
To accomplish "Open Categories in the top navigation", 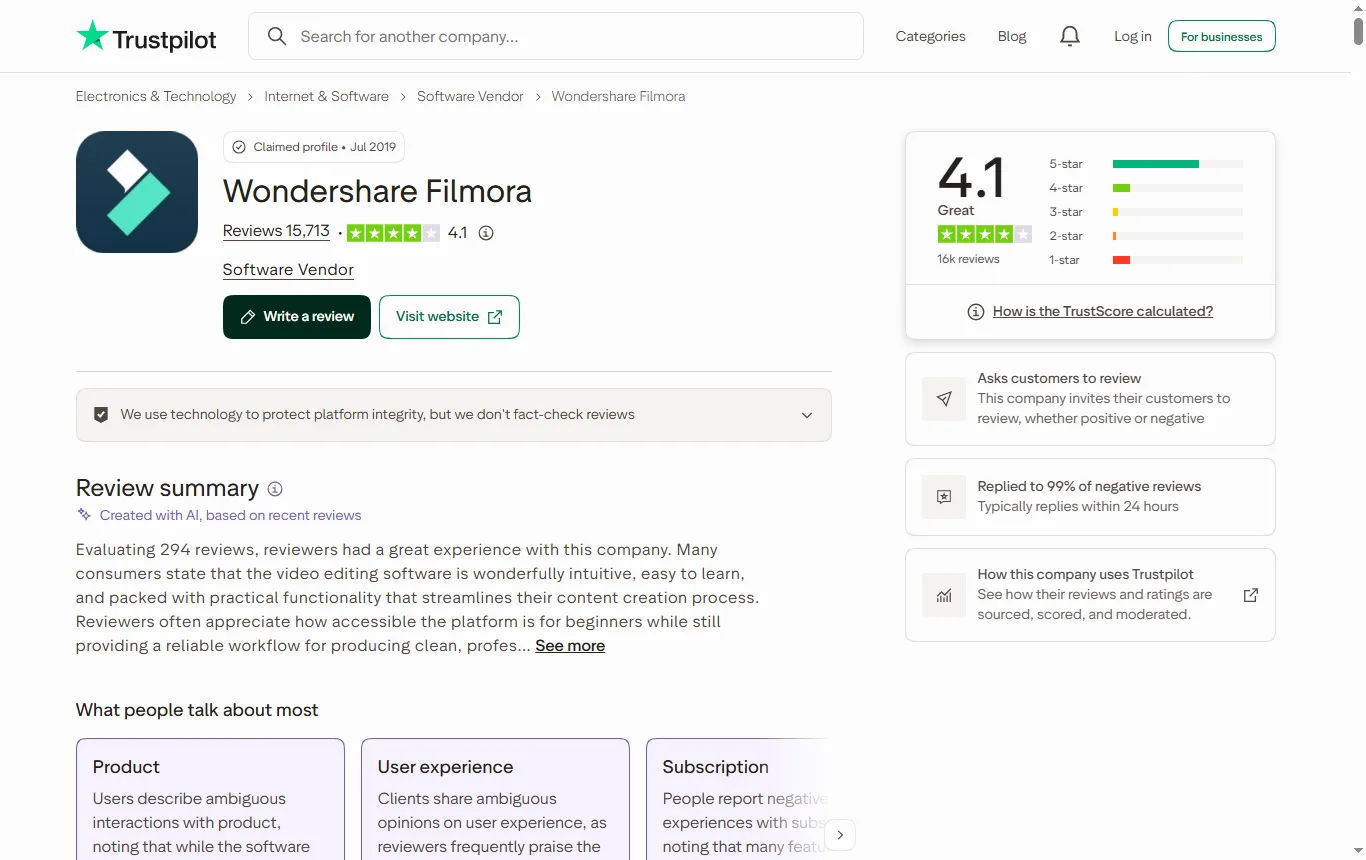I will pos(930,36).
